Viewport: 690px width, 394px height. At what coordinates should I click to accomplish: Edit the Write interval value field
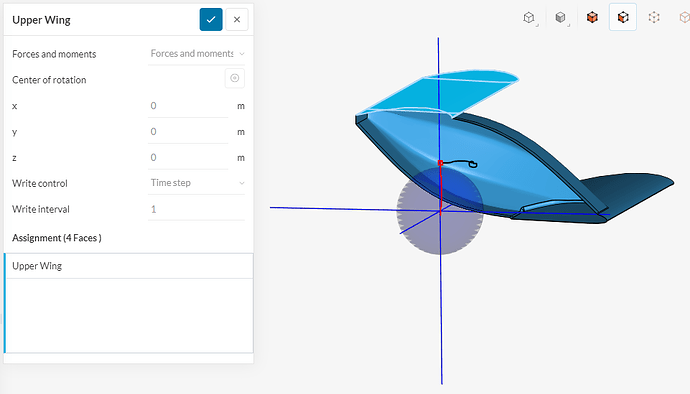[196, 209]
